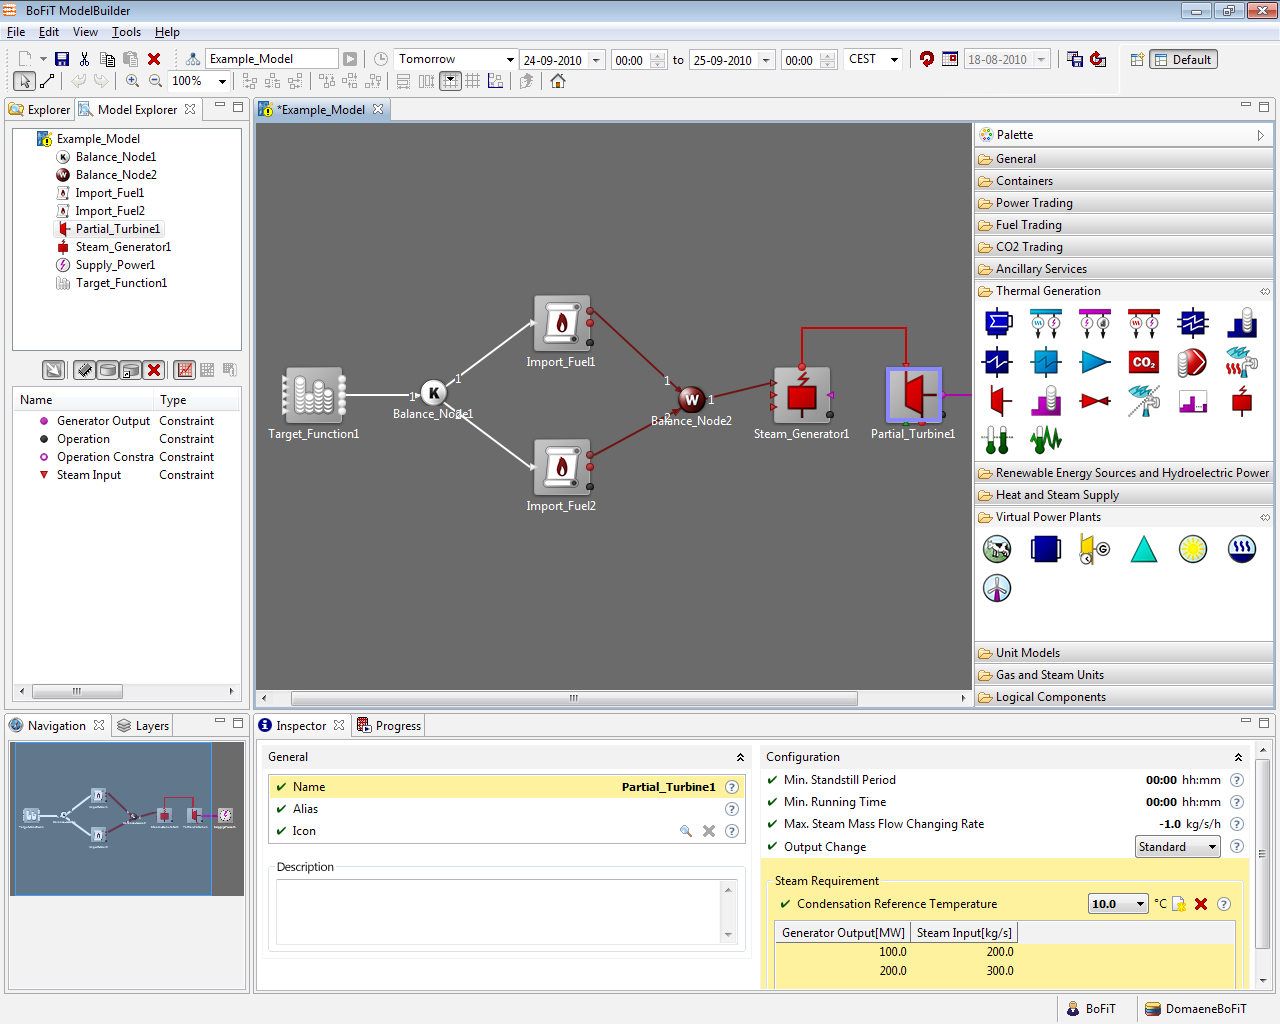Open the Power Trading palette drawer
This screenshot has width=1280, height=1024.
(x=1124, y=203)
